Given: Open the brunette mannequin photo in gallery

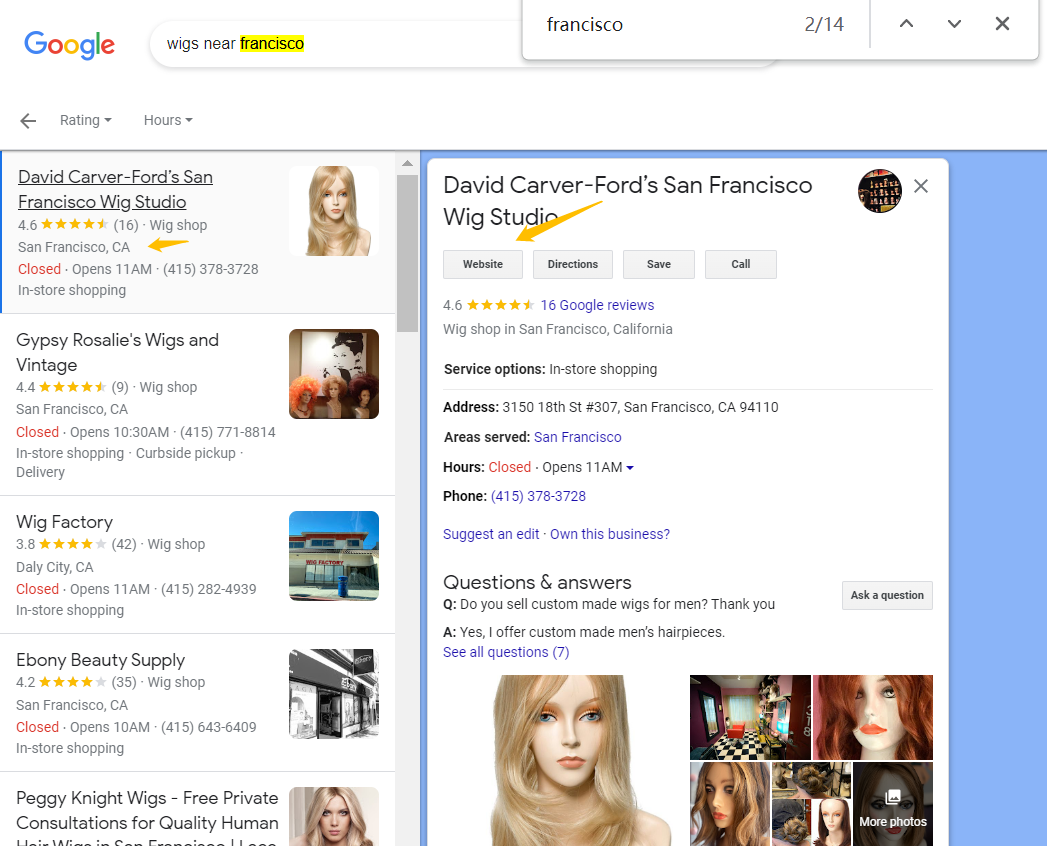Looking at the screenshot, I should (x=730, y=804).
